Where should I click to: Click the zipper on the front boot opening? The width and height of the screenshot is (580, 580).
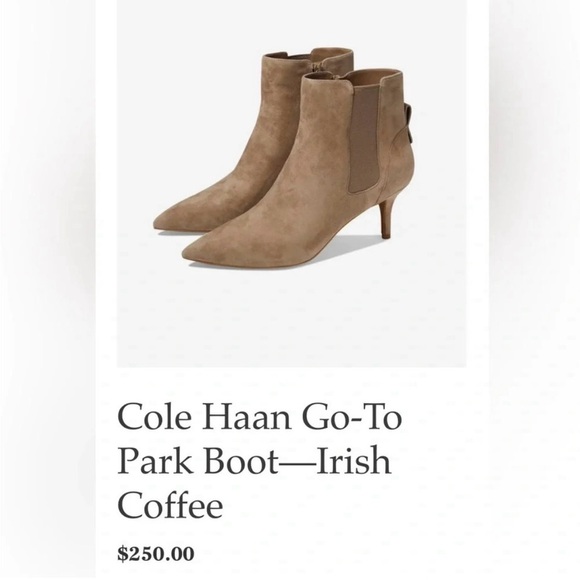(x=337, y=76)
